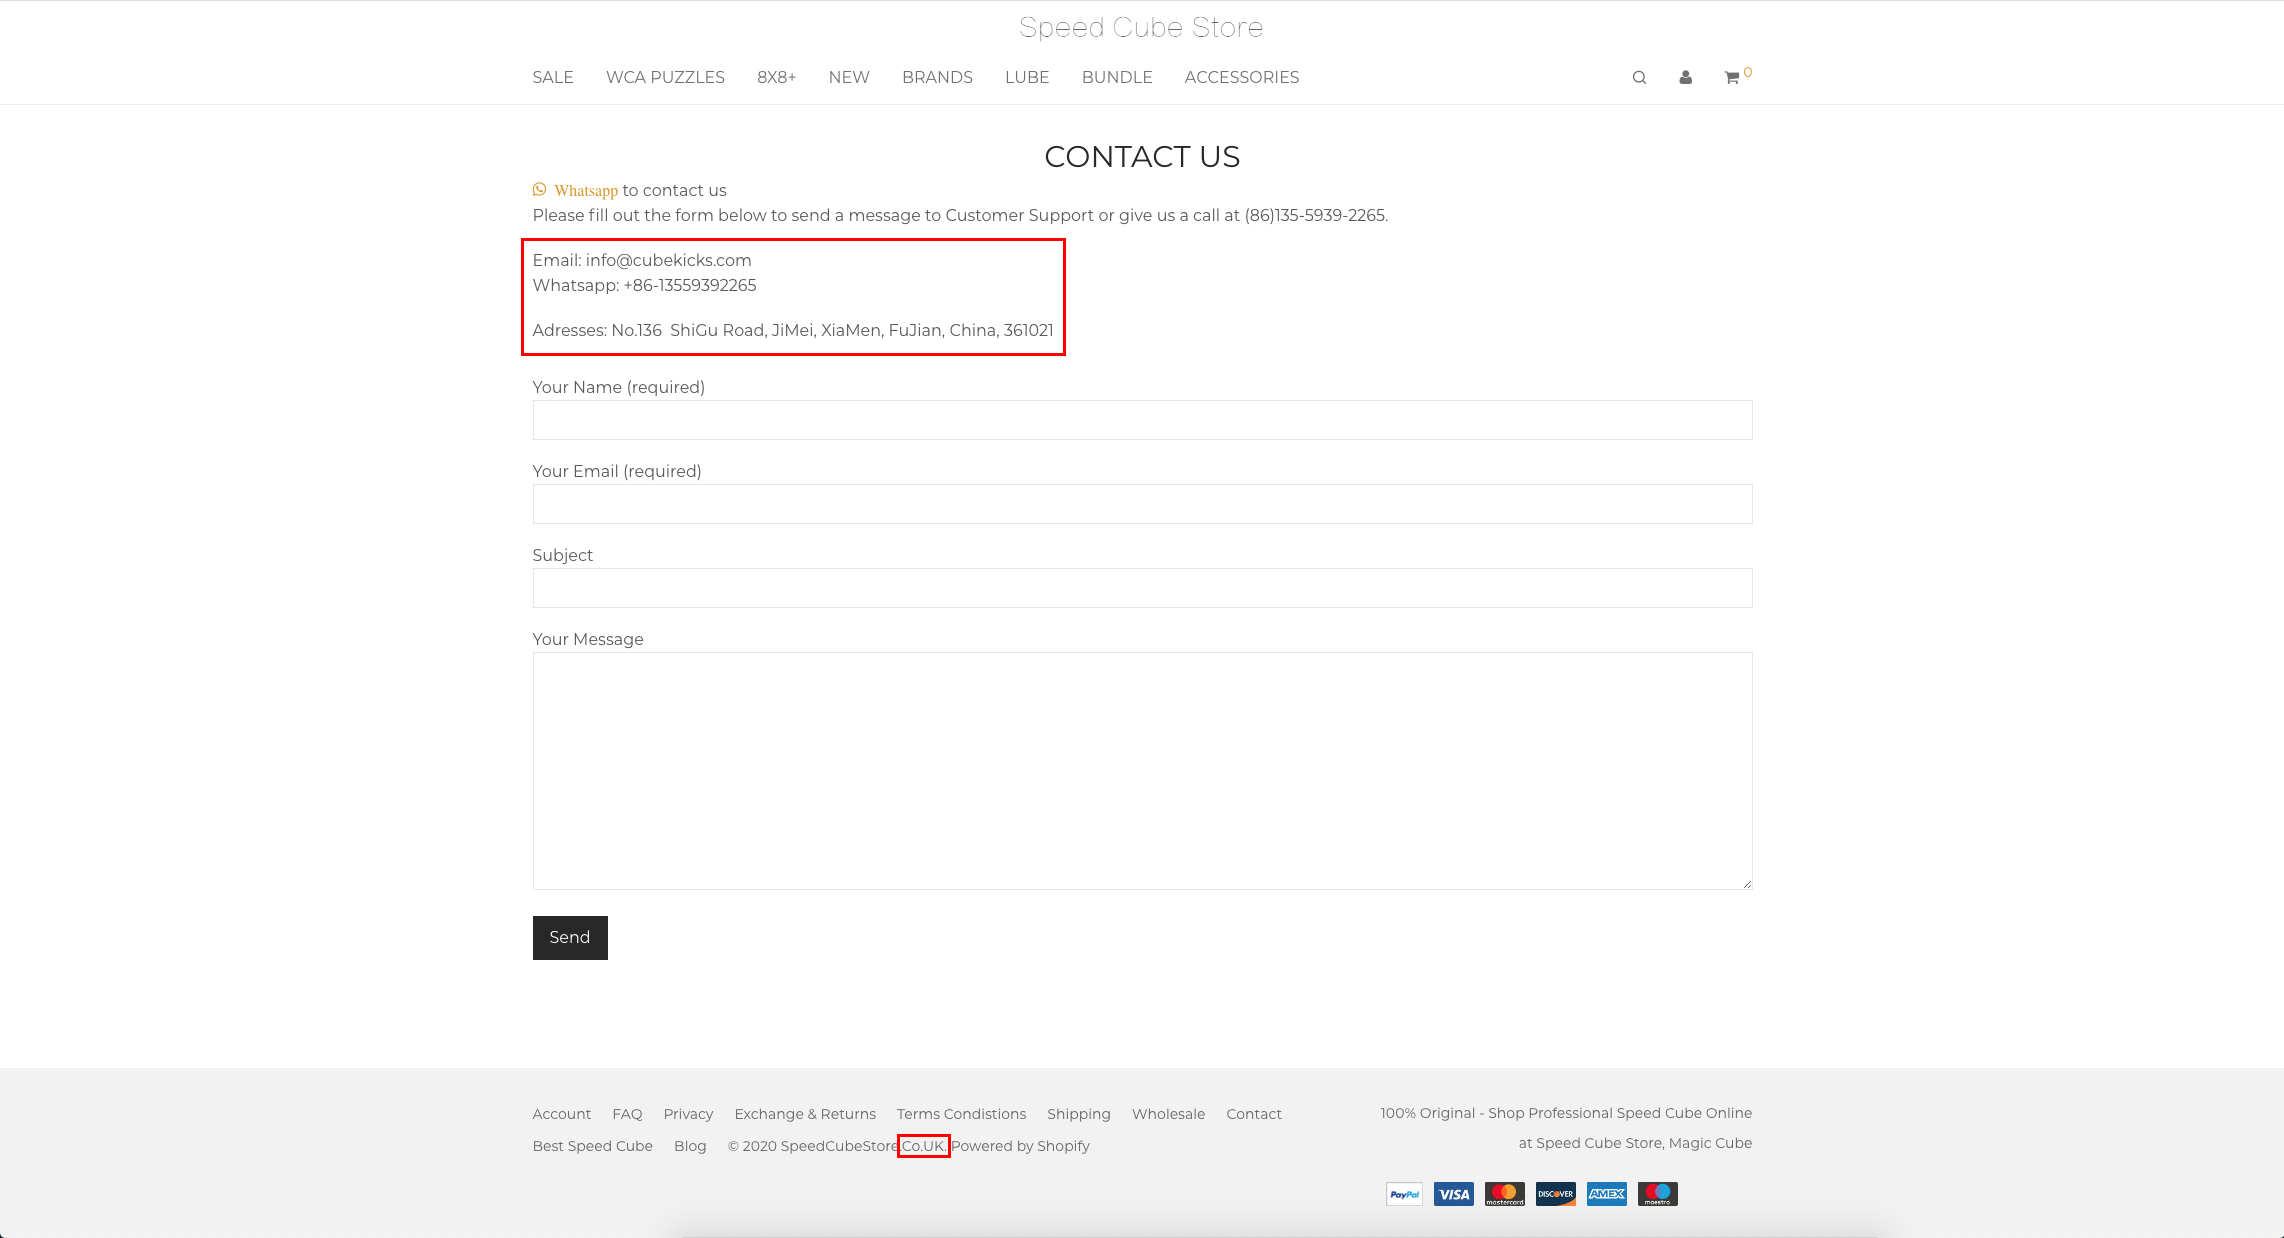The image size is (2284, 1238).
Task: Open Best Speed Cube footer link
Action: pos(593,1146)
